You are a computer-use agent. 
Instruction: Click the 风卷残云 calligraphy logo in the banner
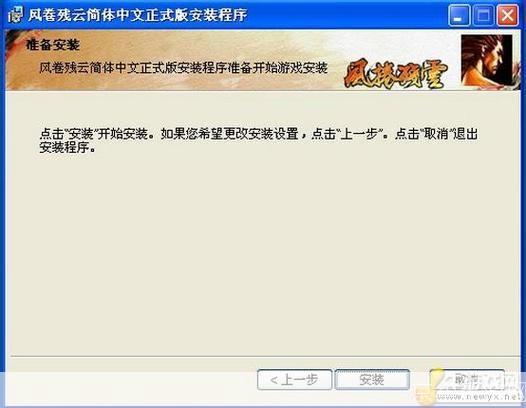[396, 74]
